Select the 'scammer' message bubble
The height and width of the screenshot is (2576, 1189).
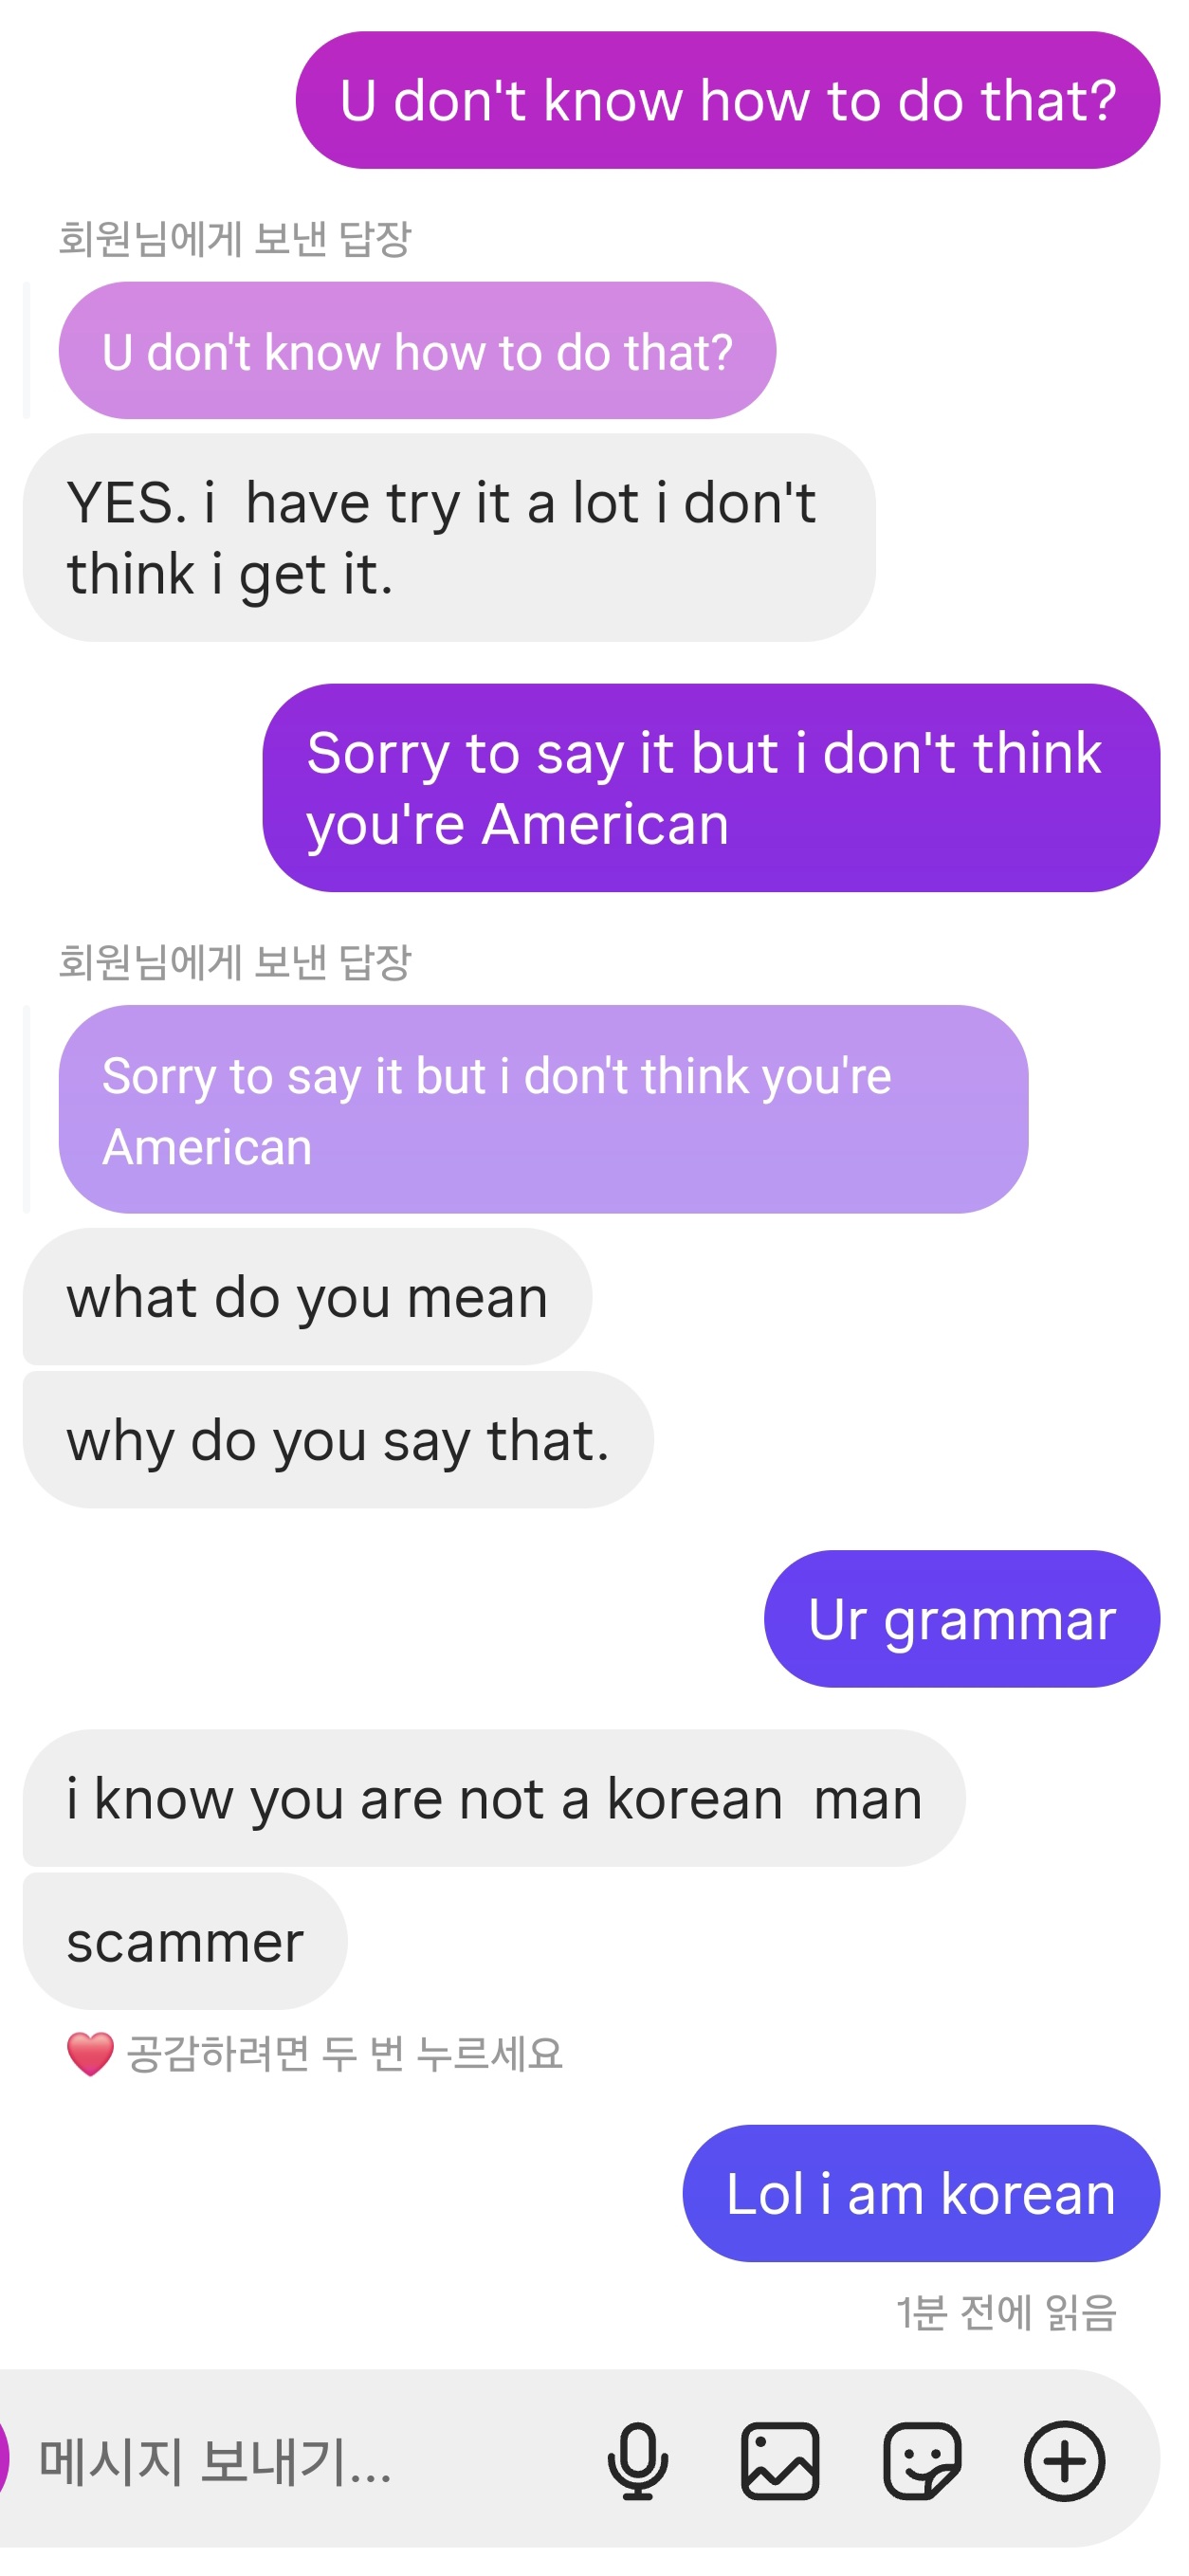click(x=185, y=1941)
